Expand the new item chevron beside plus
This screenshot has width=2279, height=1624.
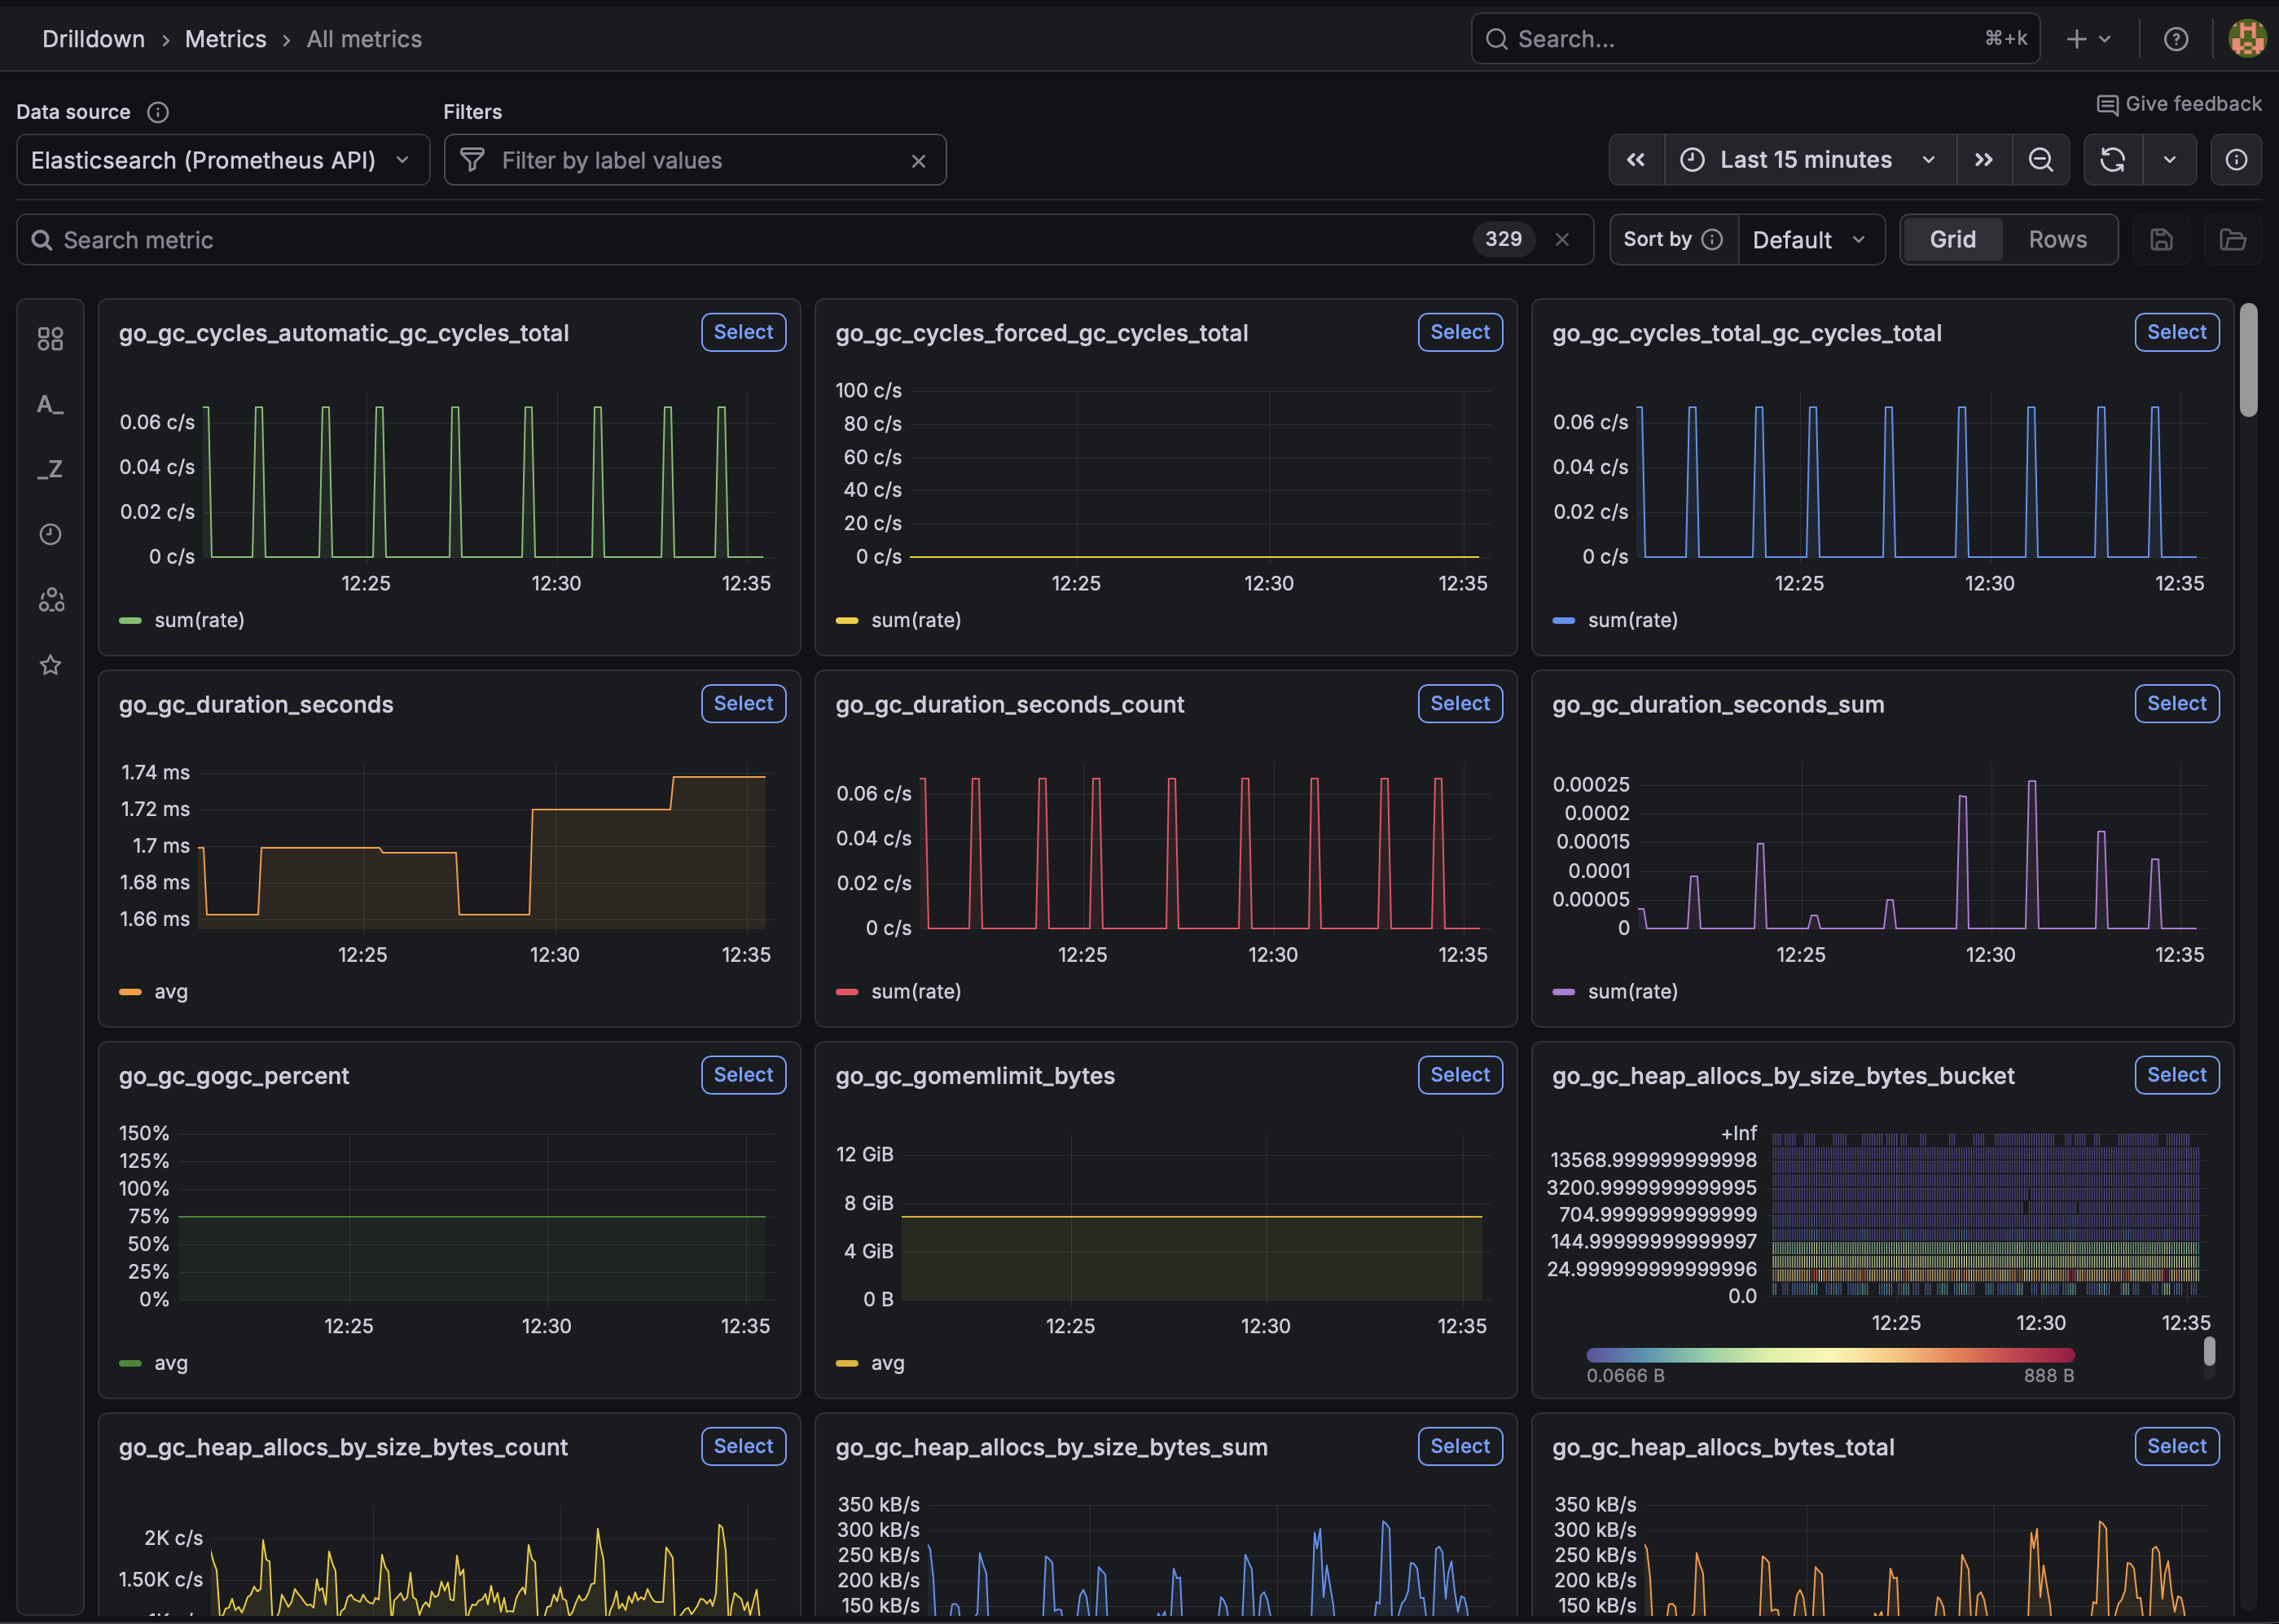pos(2104,39)
